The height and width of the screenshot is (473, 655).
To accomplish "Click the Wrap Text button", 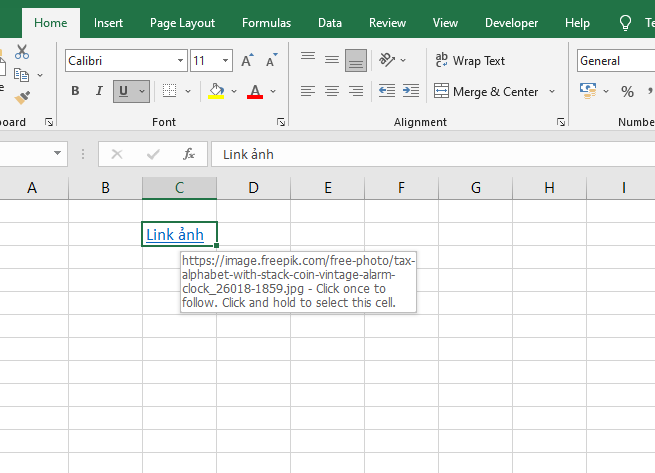I will (470, 61).
